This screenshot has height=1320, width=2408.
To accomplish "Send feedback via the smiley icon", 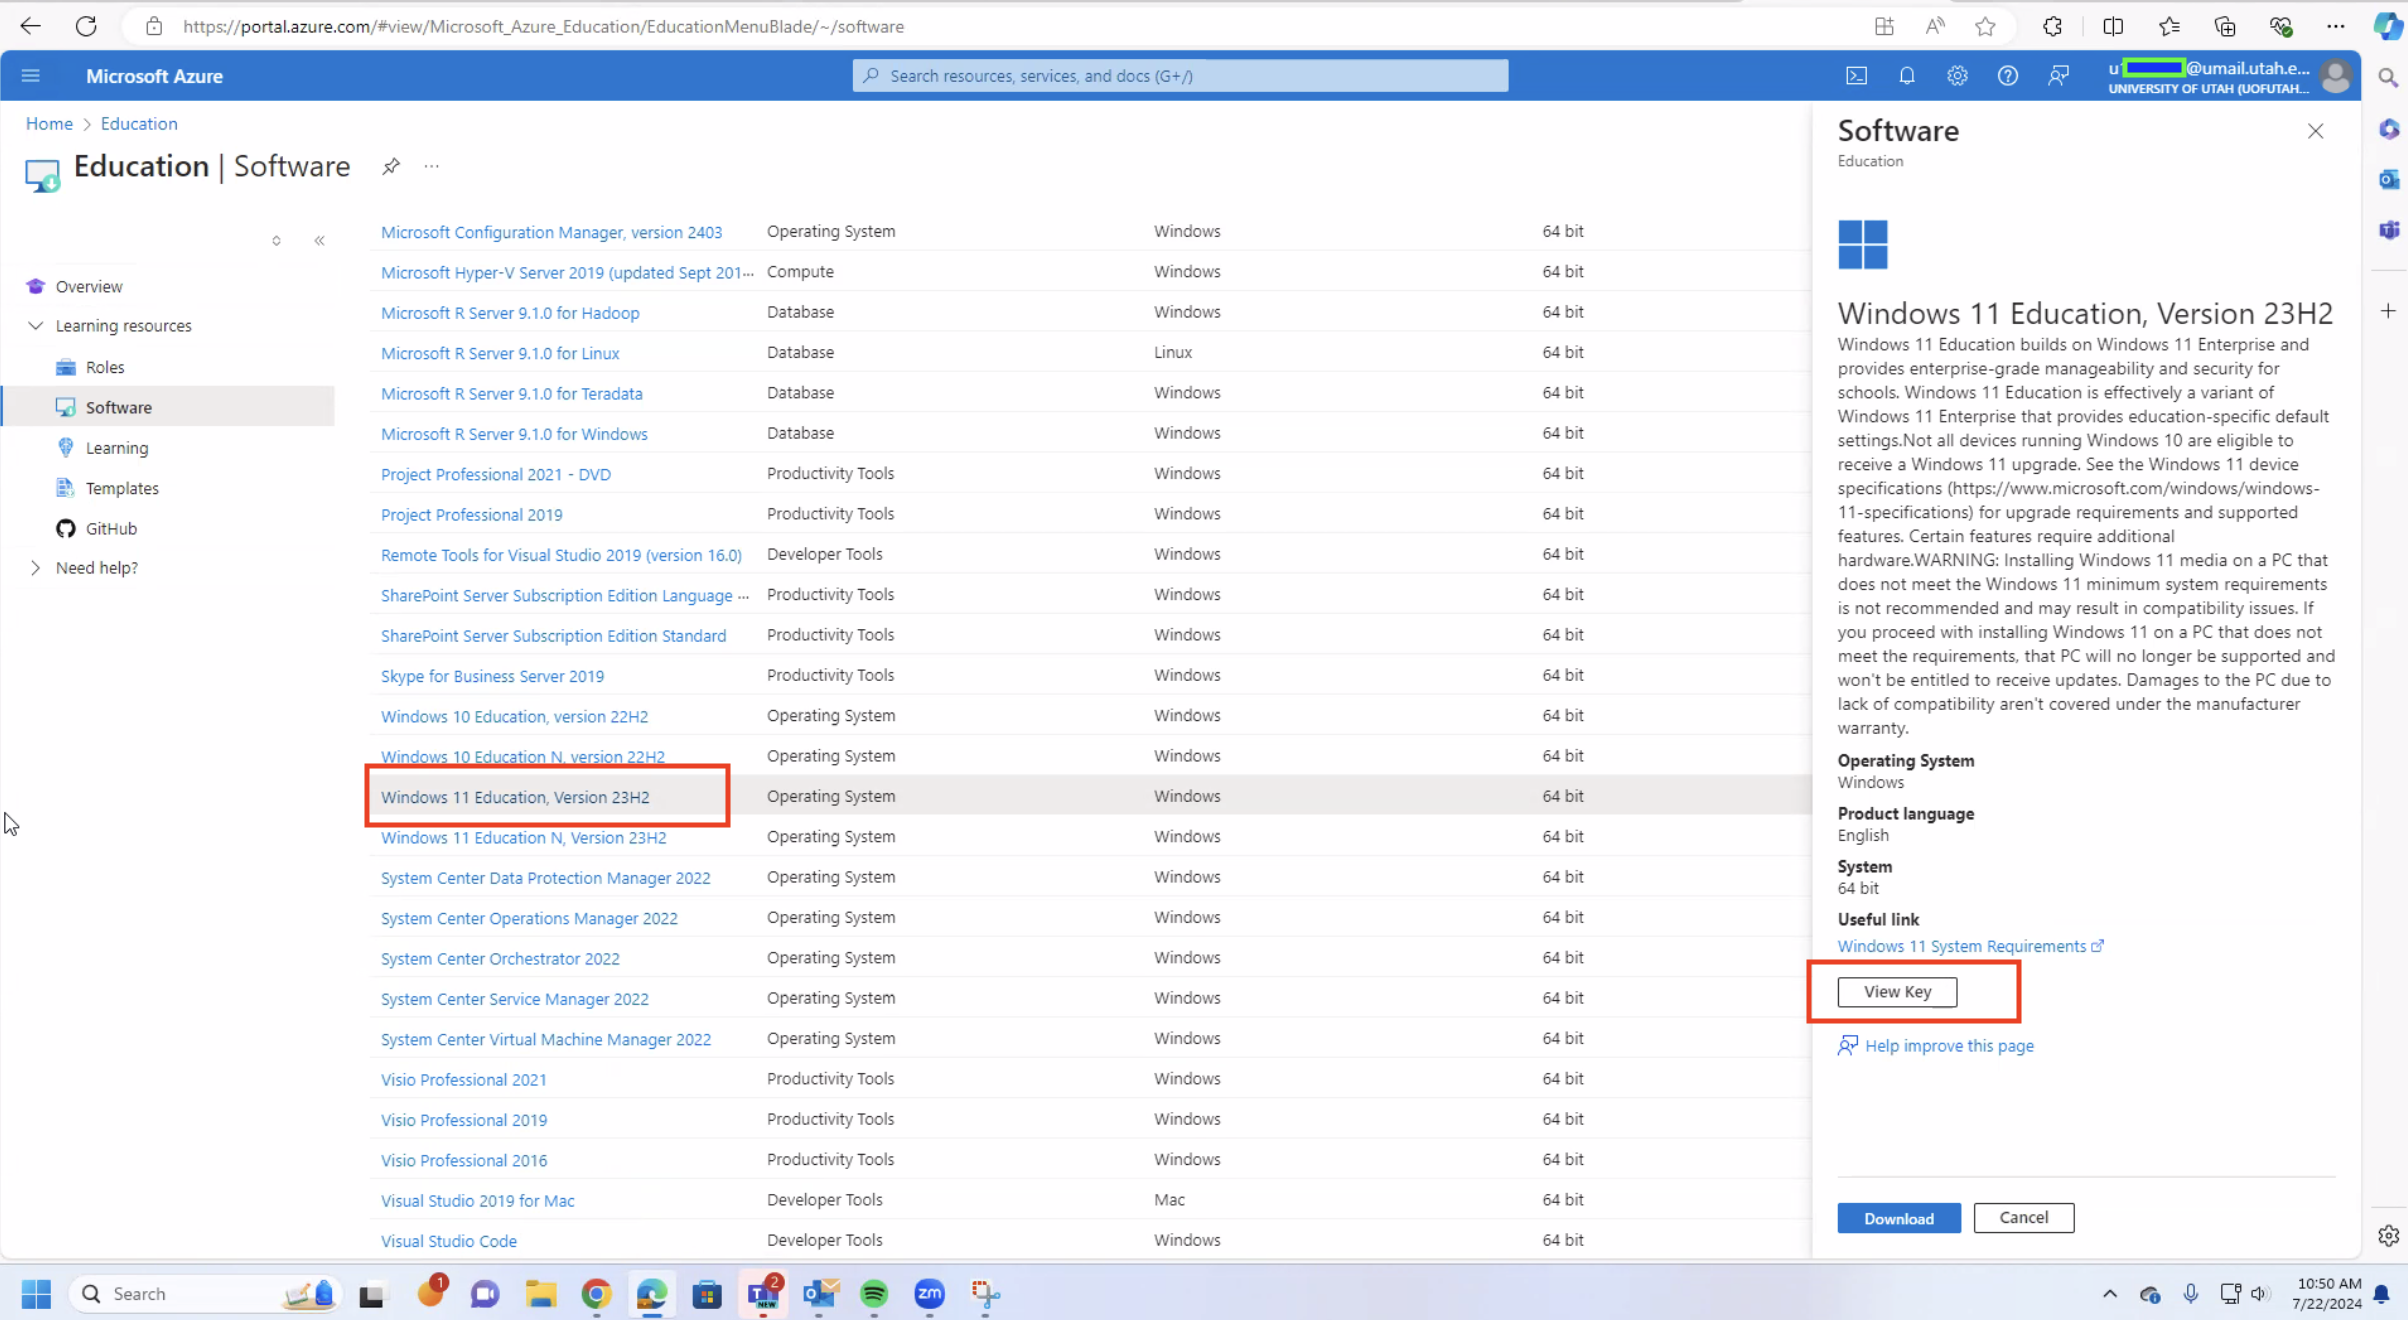I will click(x=2059, y=75).
